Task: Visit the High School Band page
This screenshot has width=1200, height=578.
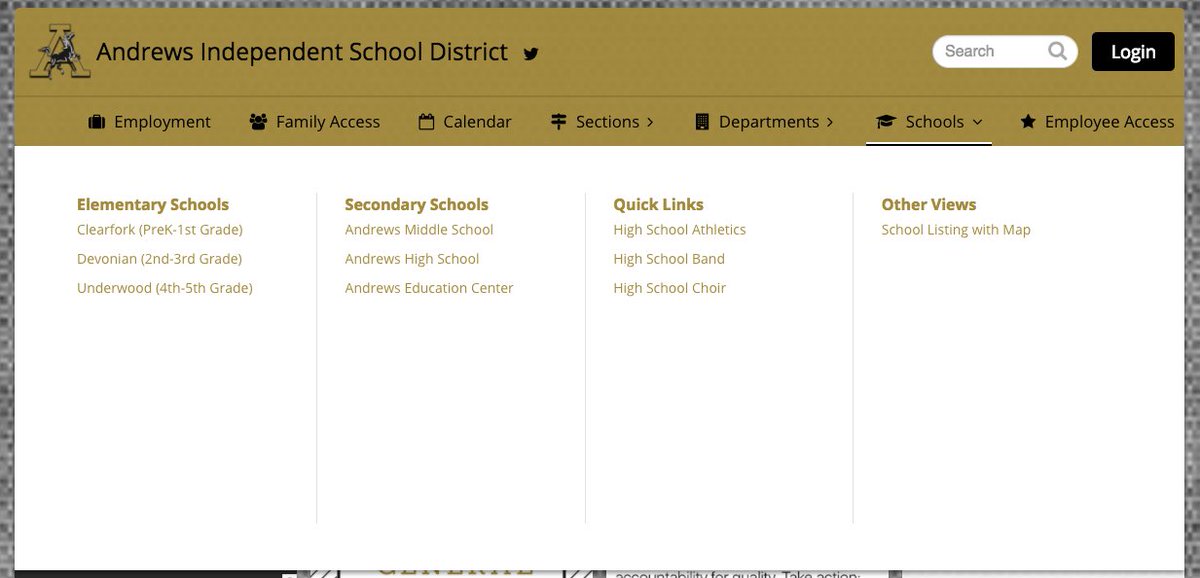Action: 668,258
